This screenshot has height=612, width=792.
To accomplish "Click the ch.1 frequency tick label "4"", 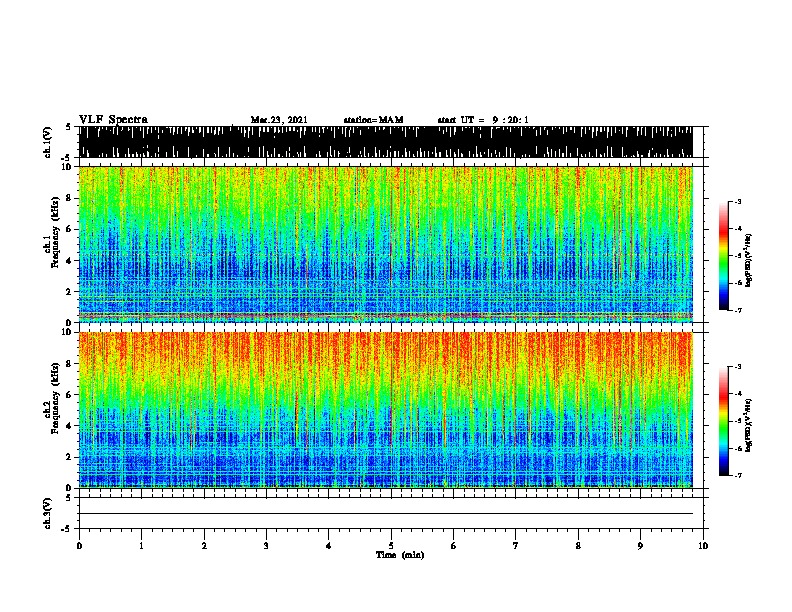I will coord(69,261).
